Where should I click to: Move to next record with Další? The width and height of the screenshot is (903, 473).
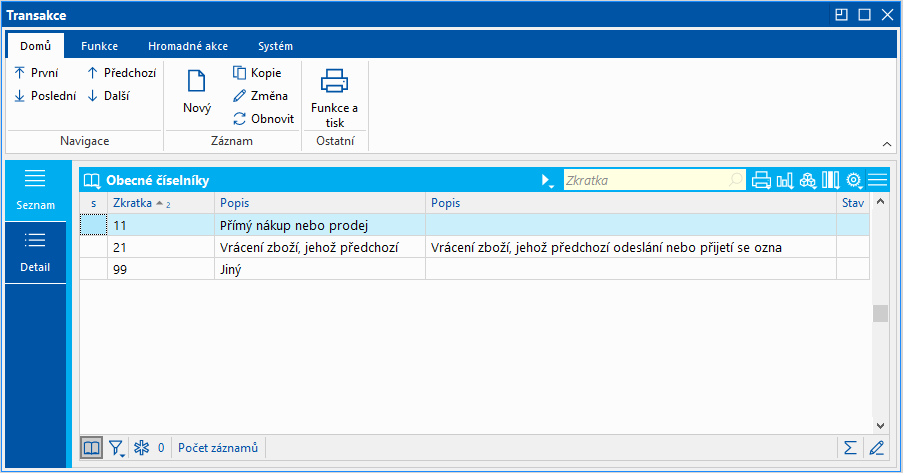tap(108, 96)
